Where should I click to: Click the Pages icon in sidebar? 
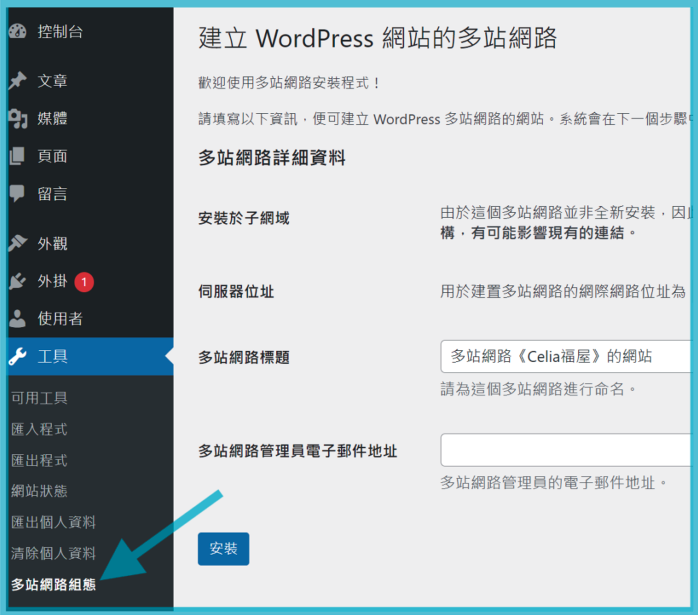tap(17, 156)
